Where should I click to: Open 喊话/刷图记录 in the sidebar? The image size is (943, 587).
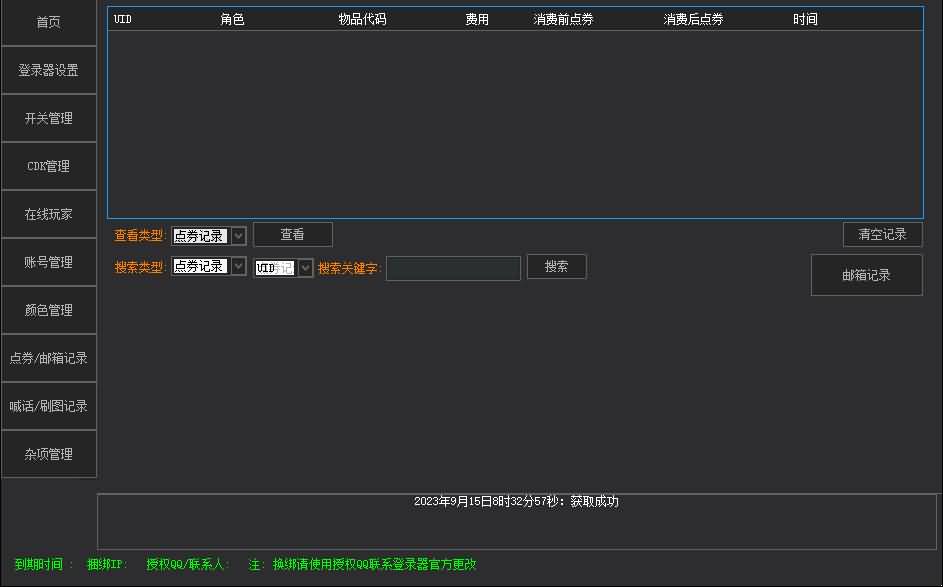pos(47,405)
